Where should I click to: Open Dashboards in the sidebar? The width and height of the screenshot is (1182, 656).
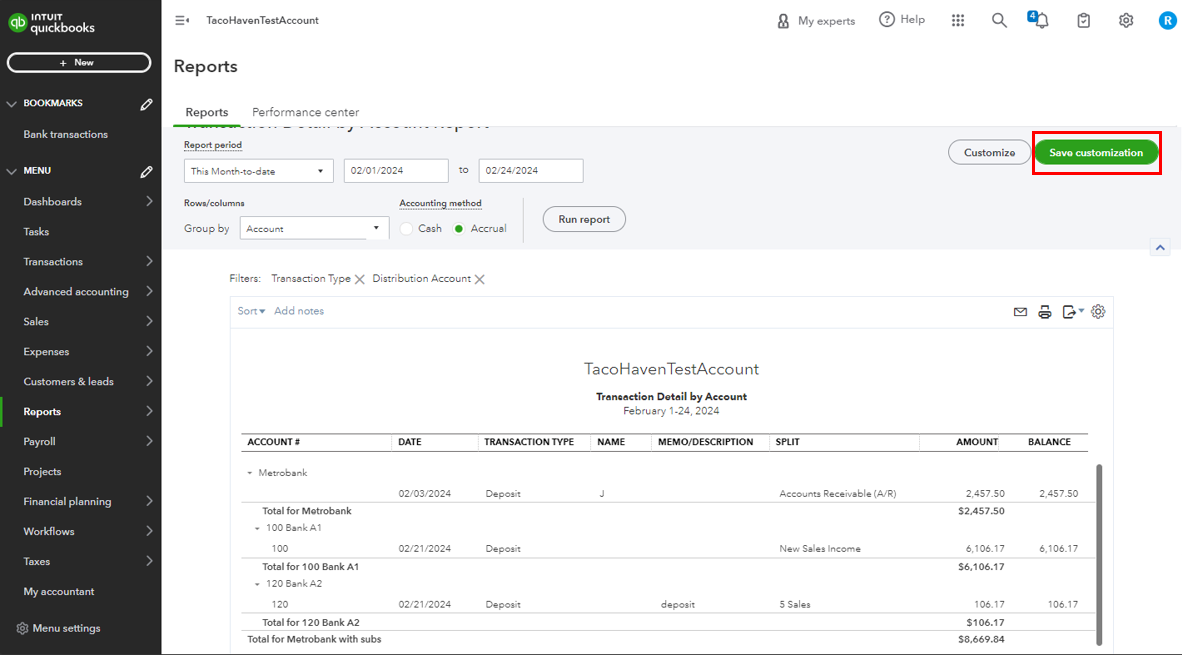(x=81, y=202)
